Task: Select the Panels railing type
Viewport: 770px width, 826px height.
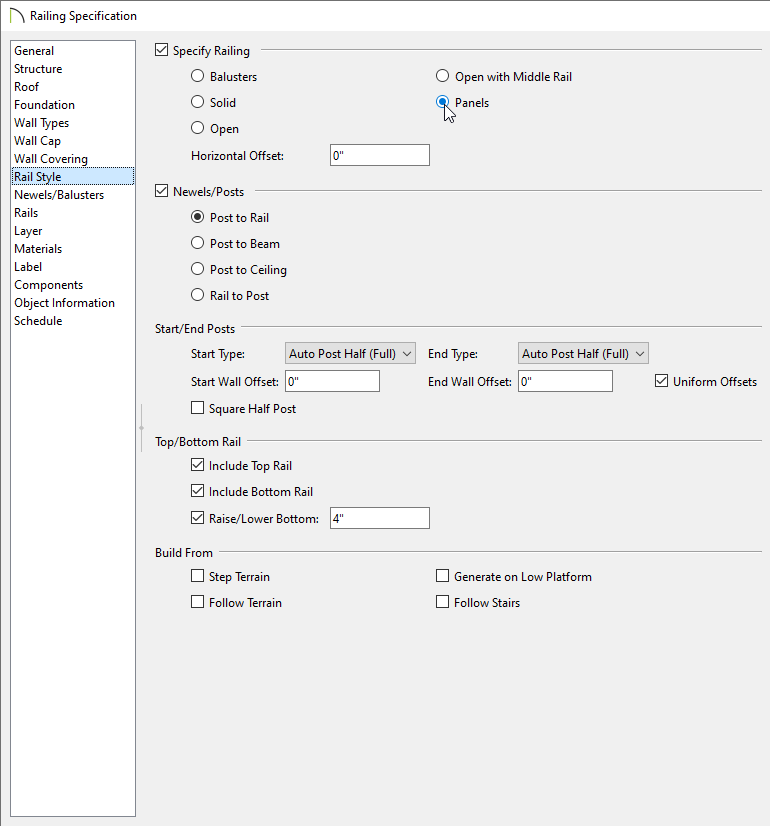Action: pyautogui.click(x=442, y=102)
